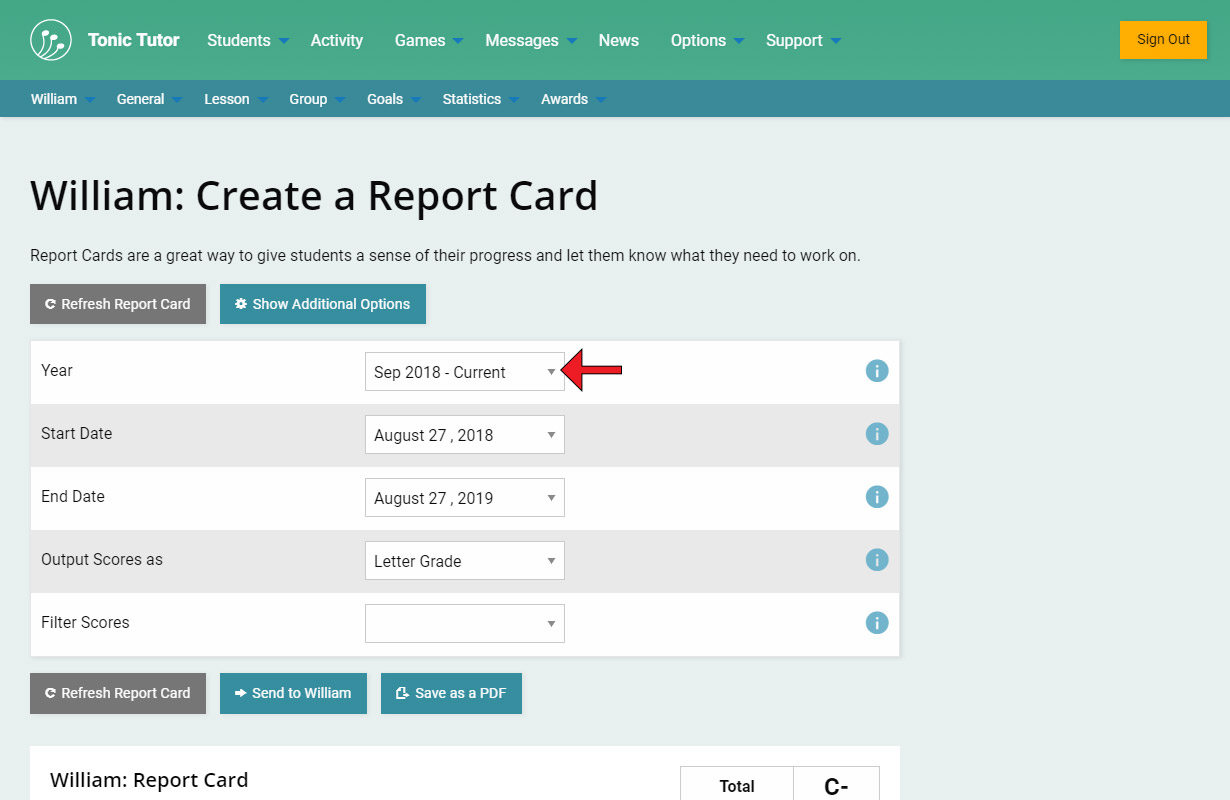Send the report card to William

[x=293, y=693]
